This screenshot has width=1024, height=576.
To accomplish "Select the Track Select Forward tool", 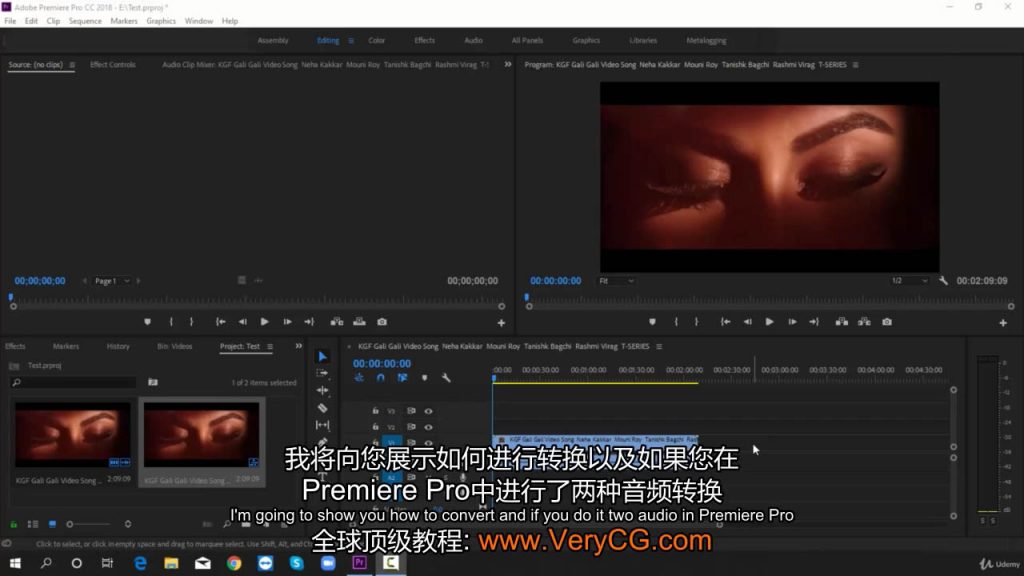I will [x=323, y=373].
